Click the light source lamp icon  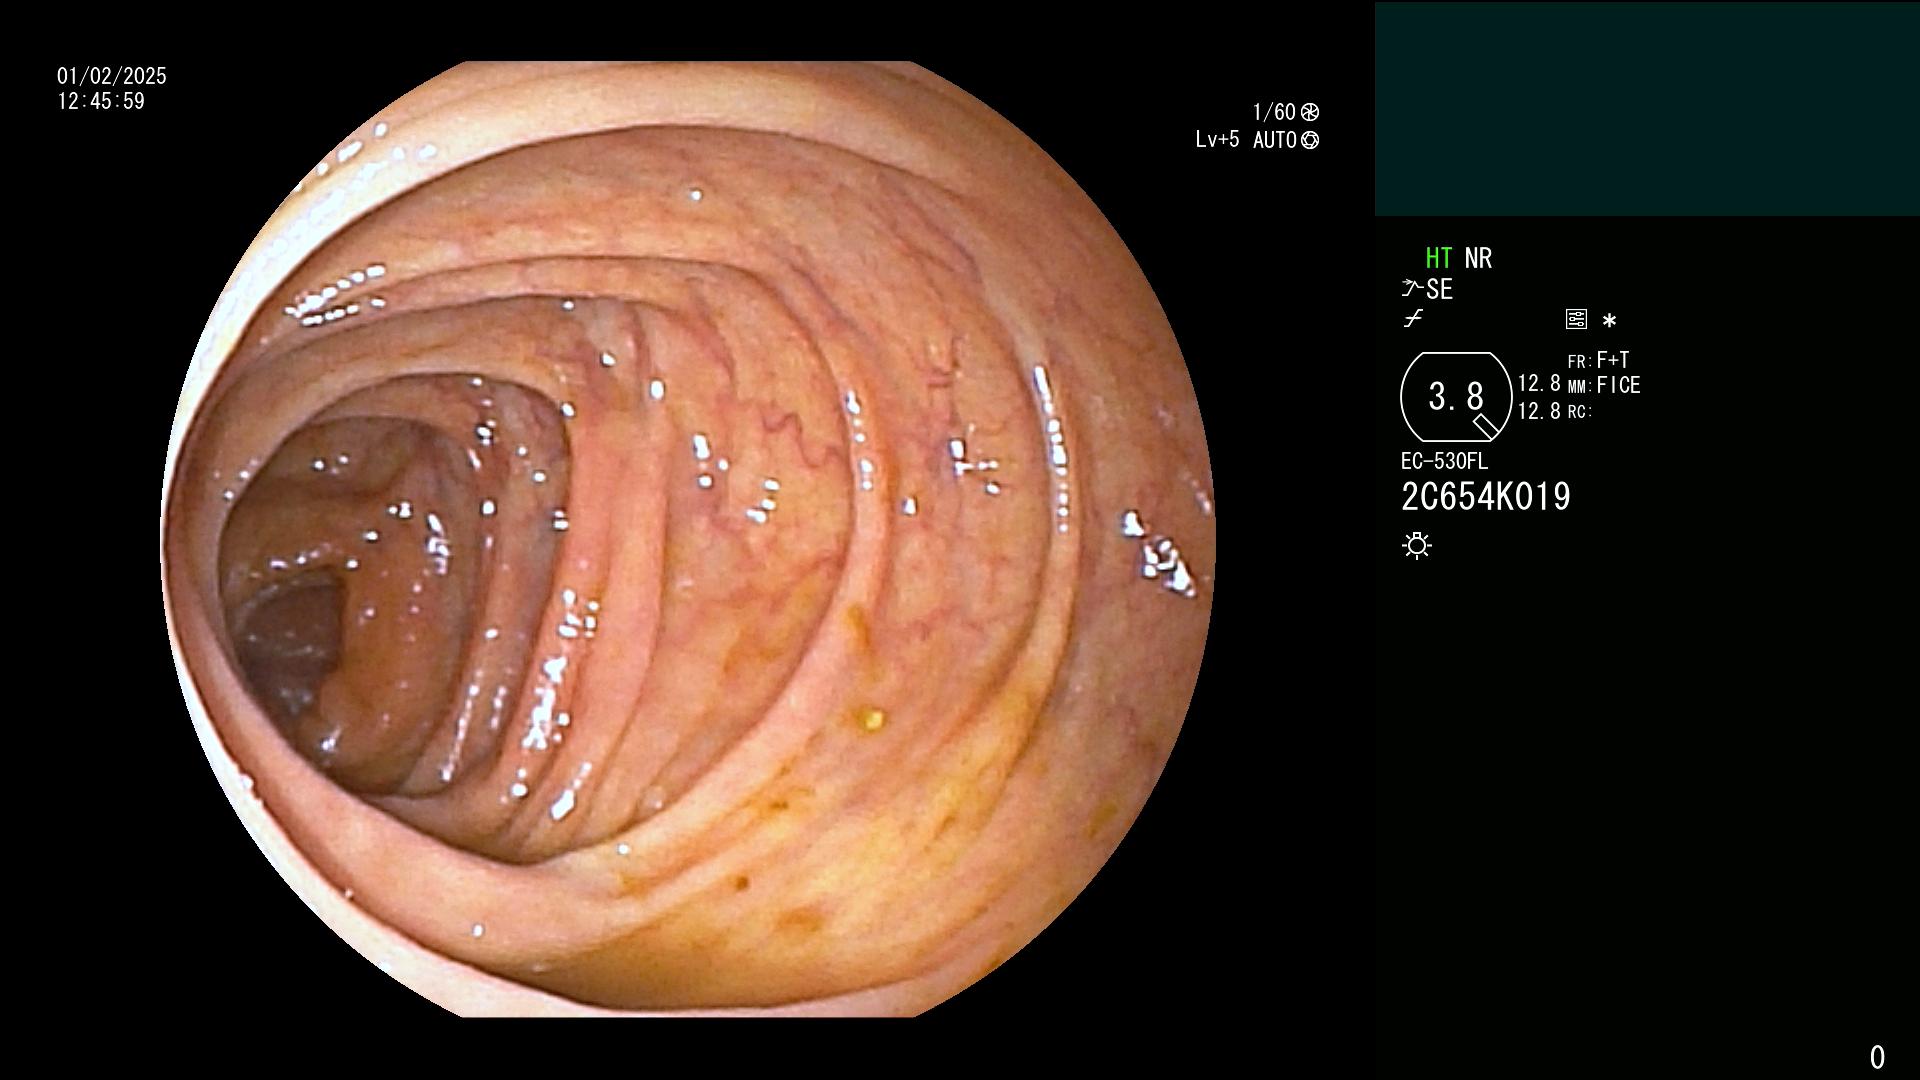(1417, 545)
